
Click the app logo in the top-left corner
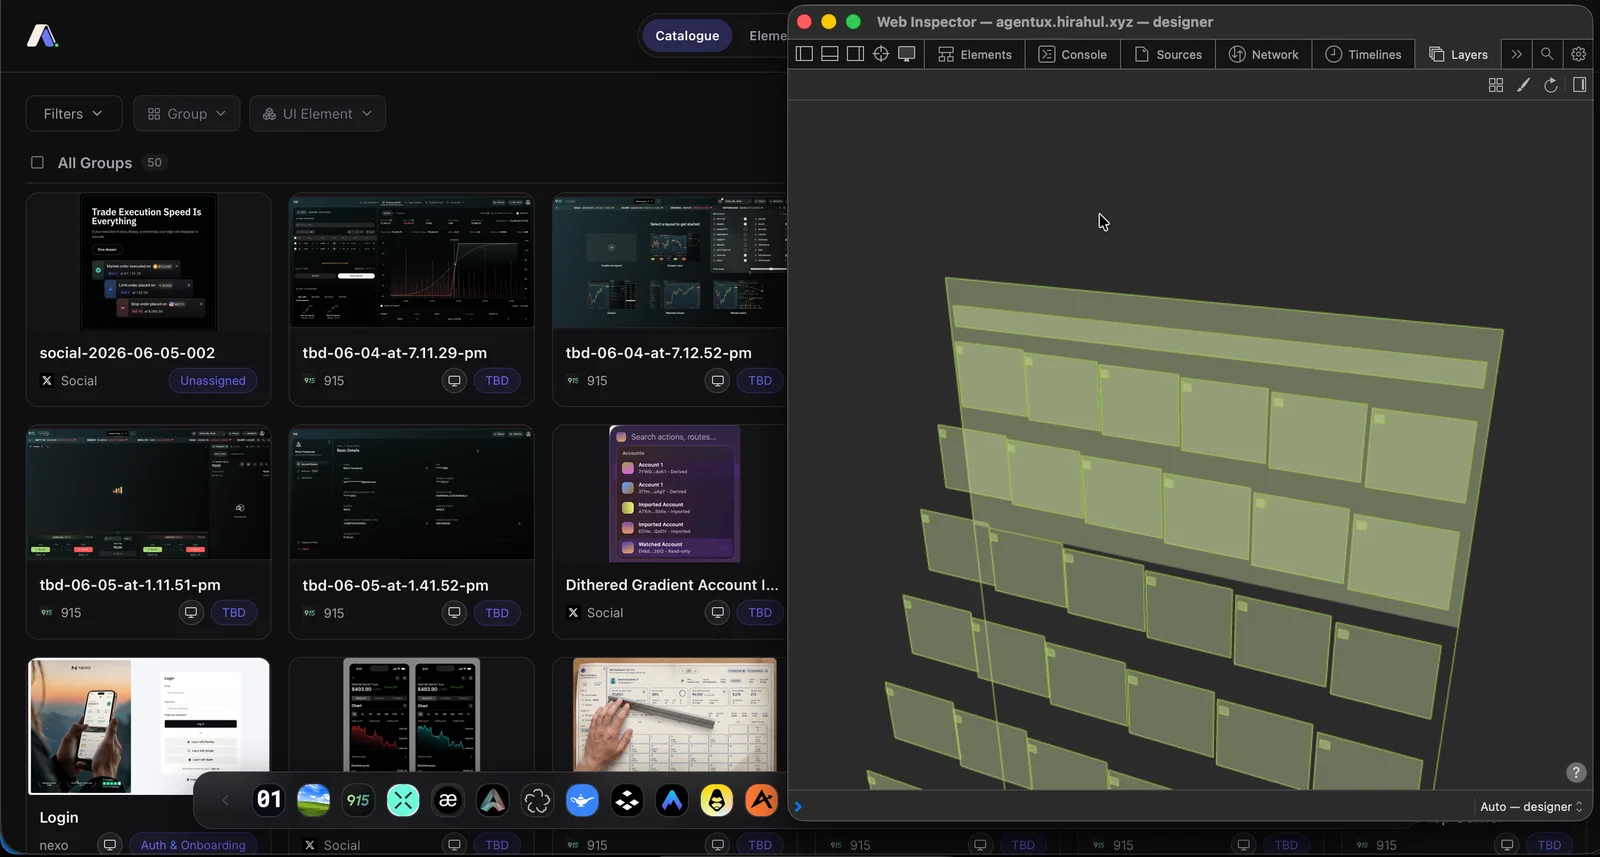click(x=42, y=36)
